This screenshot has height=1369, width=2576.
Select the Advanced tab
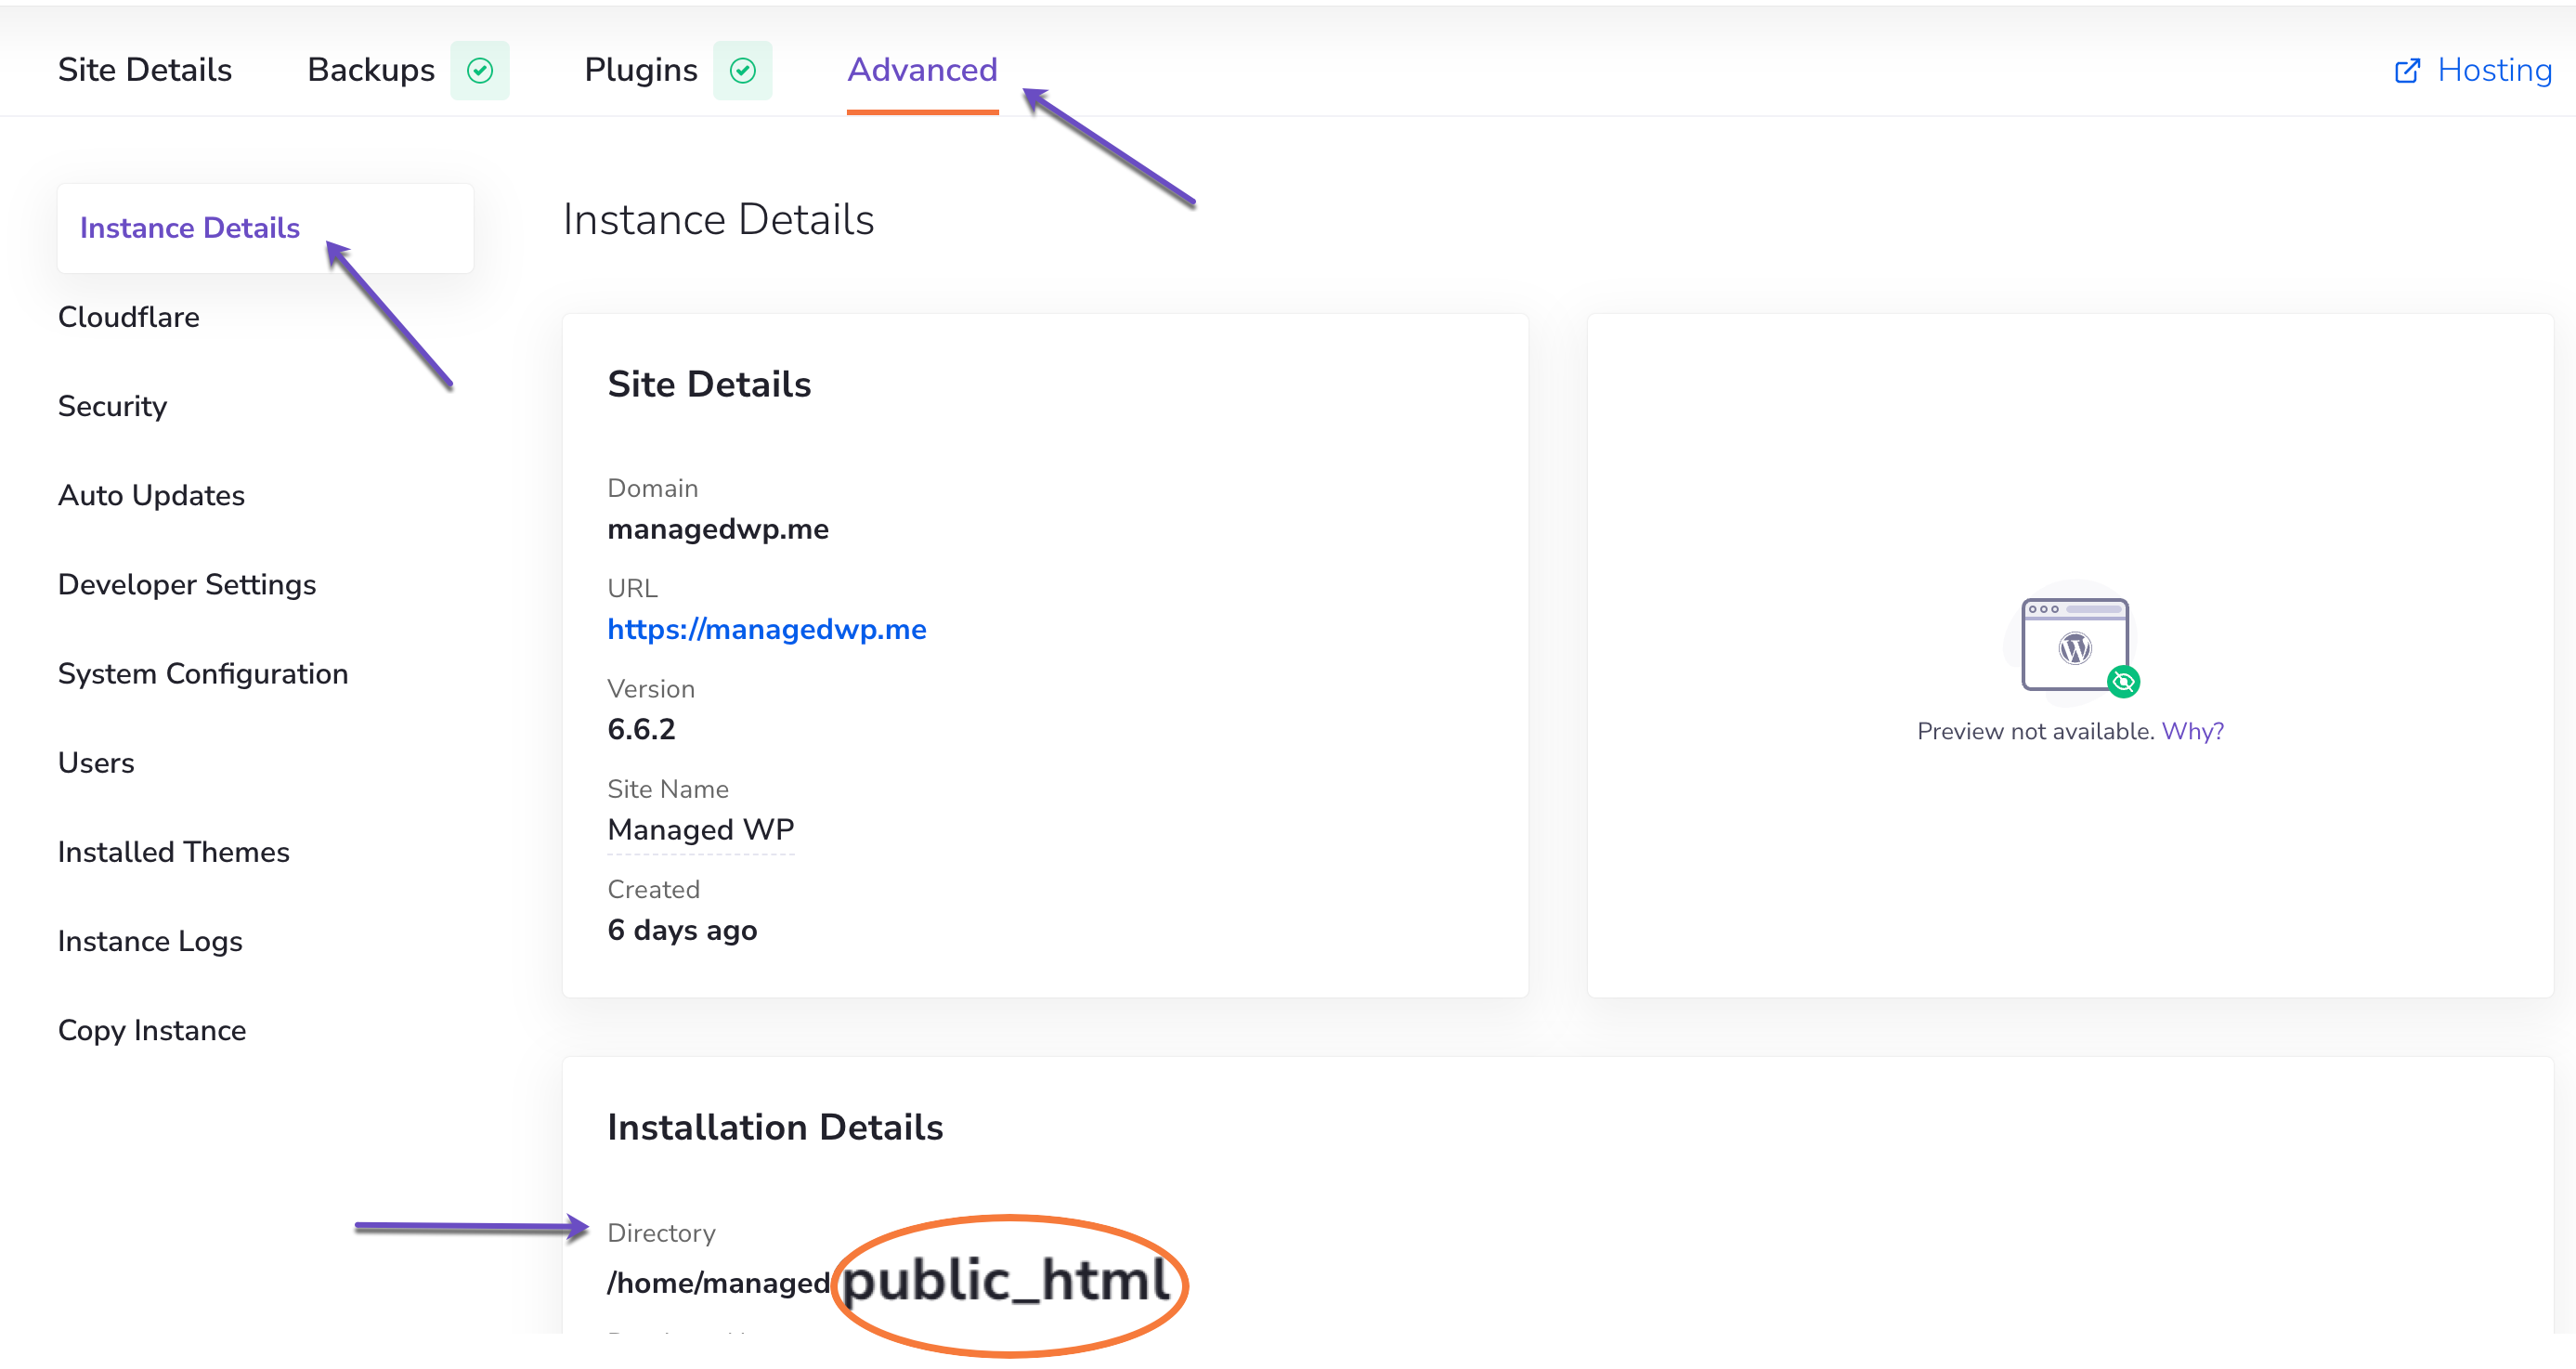(x=922, y=70)
